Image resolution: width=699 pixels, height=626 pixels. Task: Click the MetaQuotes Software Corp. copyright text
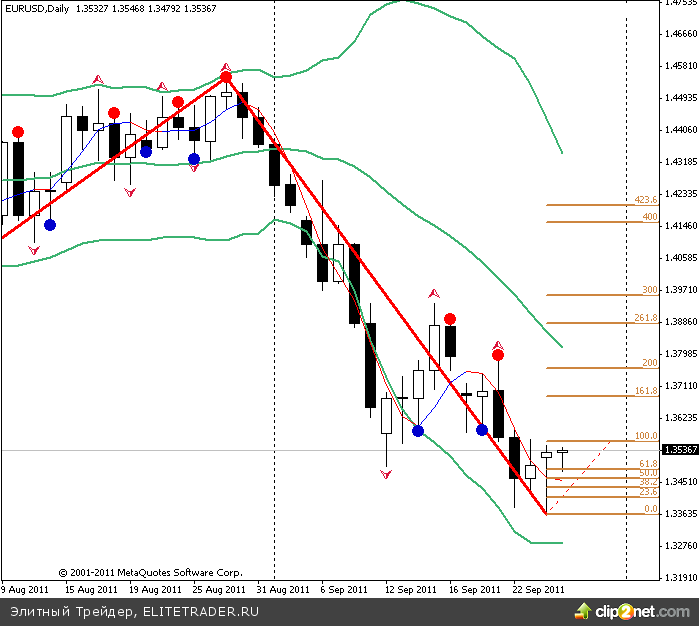pos(150,573)
